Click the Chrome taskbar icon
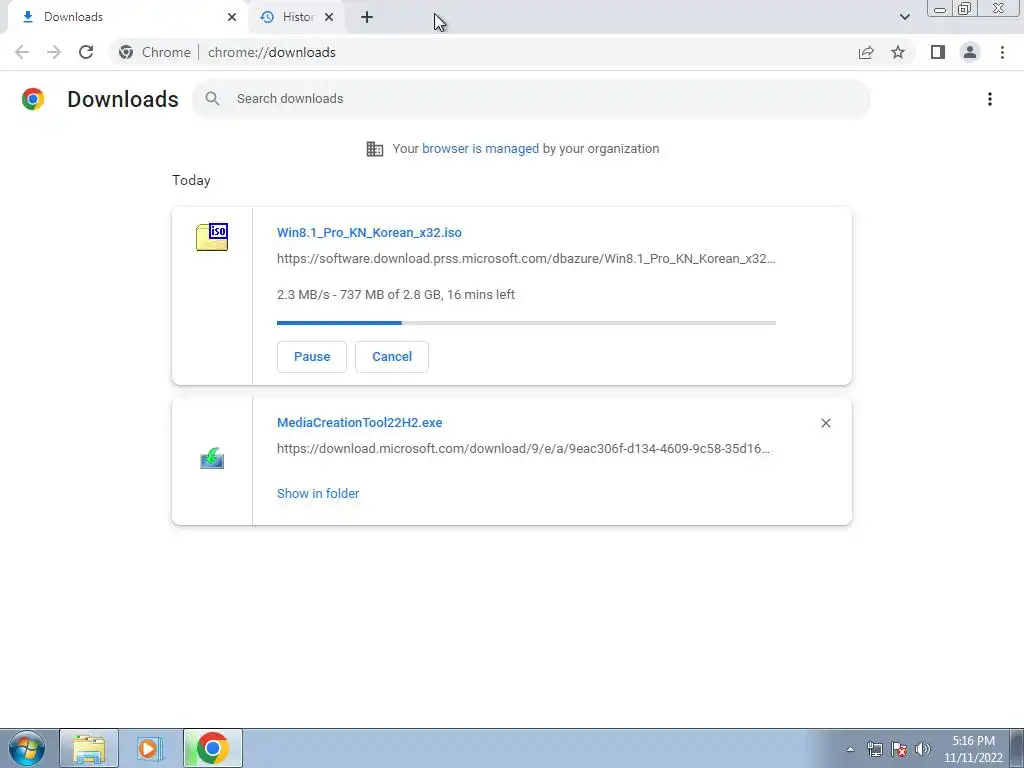Image resolution: width=1024 pixels, height=768 pixels. point(212,748)
